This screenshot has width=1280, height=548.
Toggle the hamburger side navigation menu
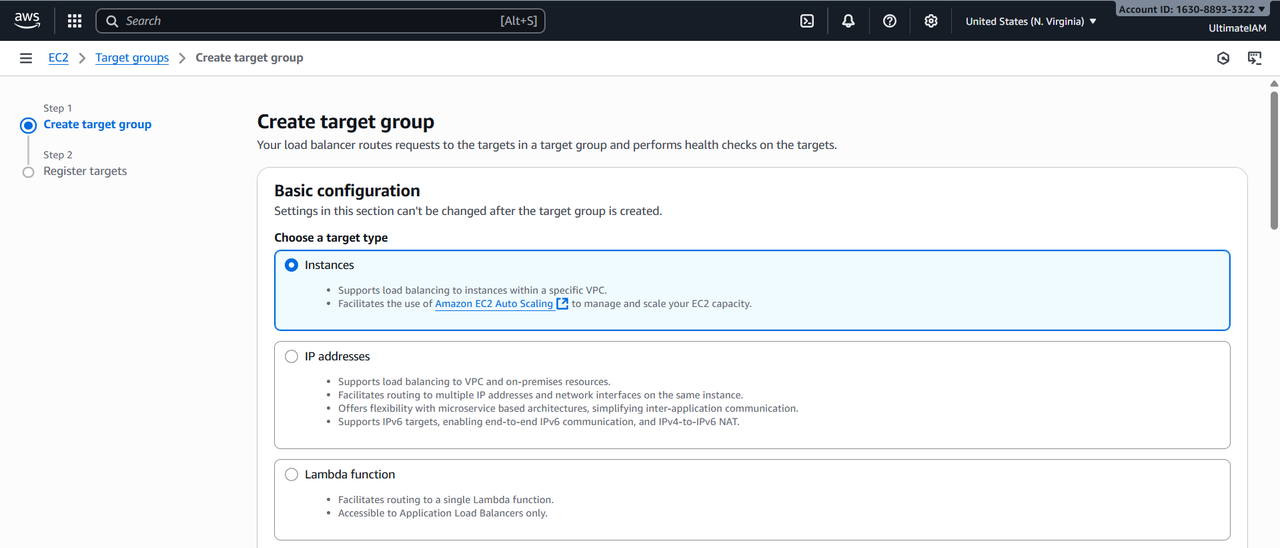(26, 58)
